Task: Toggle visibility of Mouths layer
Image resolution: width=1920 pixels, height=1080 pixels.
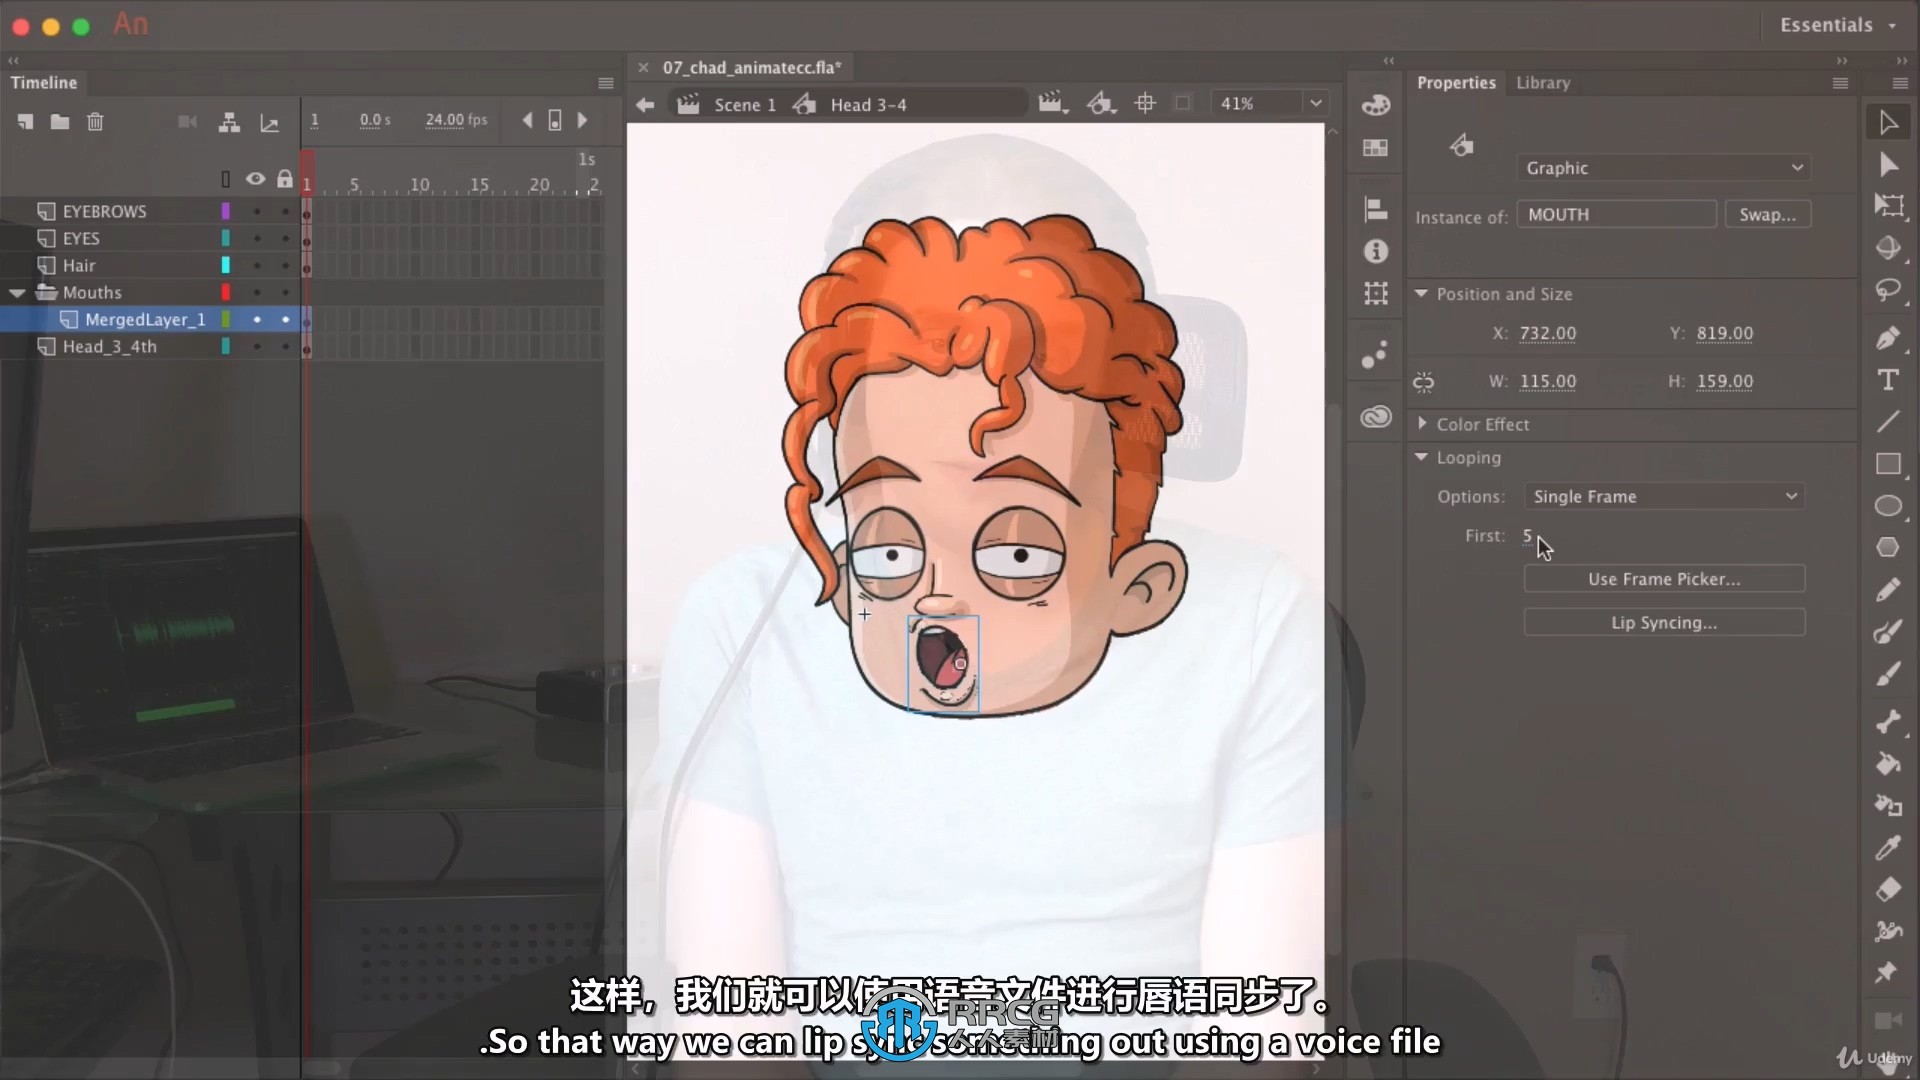Action: (256, 291)
